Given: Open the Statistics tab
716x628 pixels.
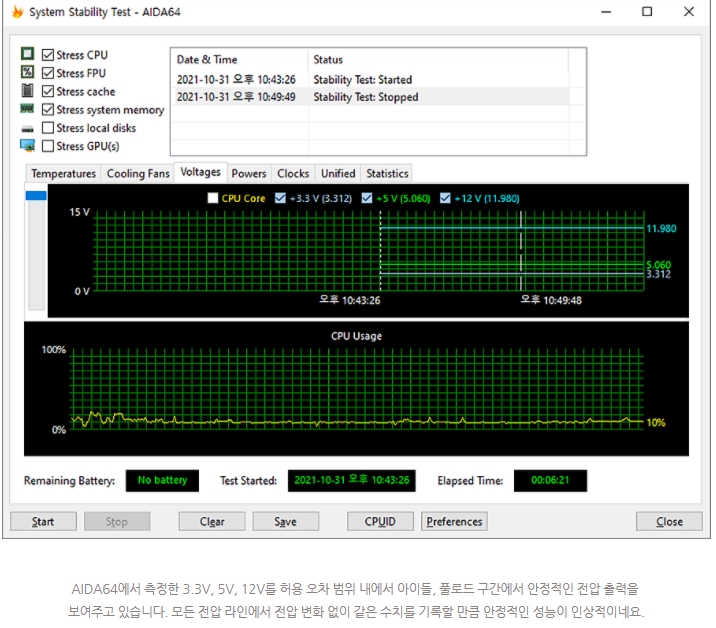Looking at the screenshot, I should click(387, 174).
